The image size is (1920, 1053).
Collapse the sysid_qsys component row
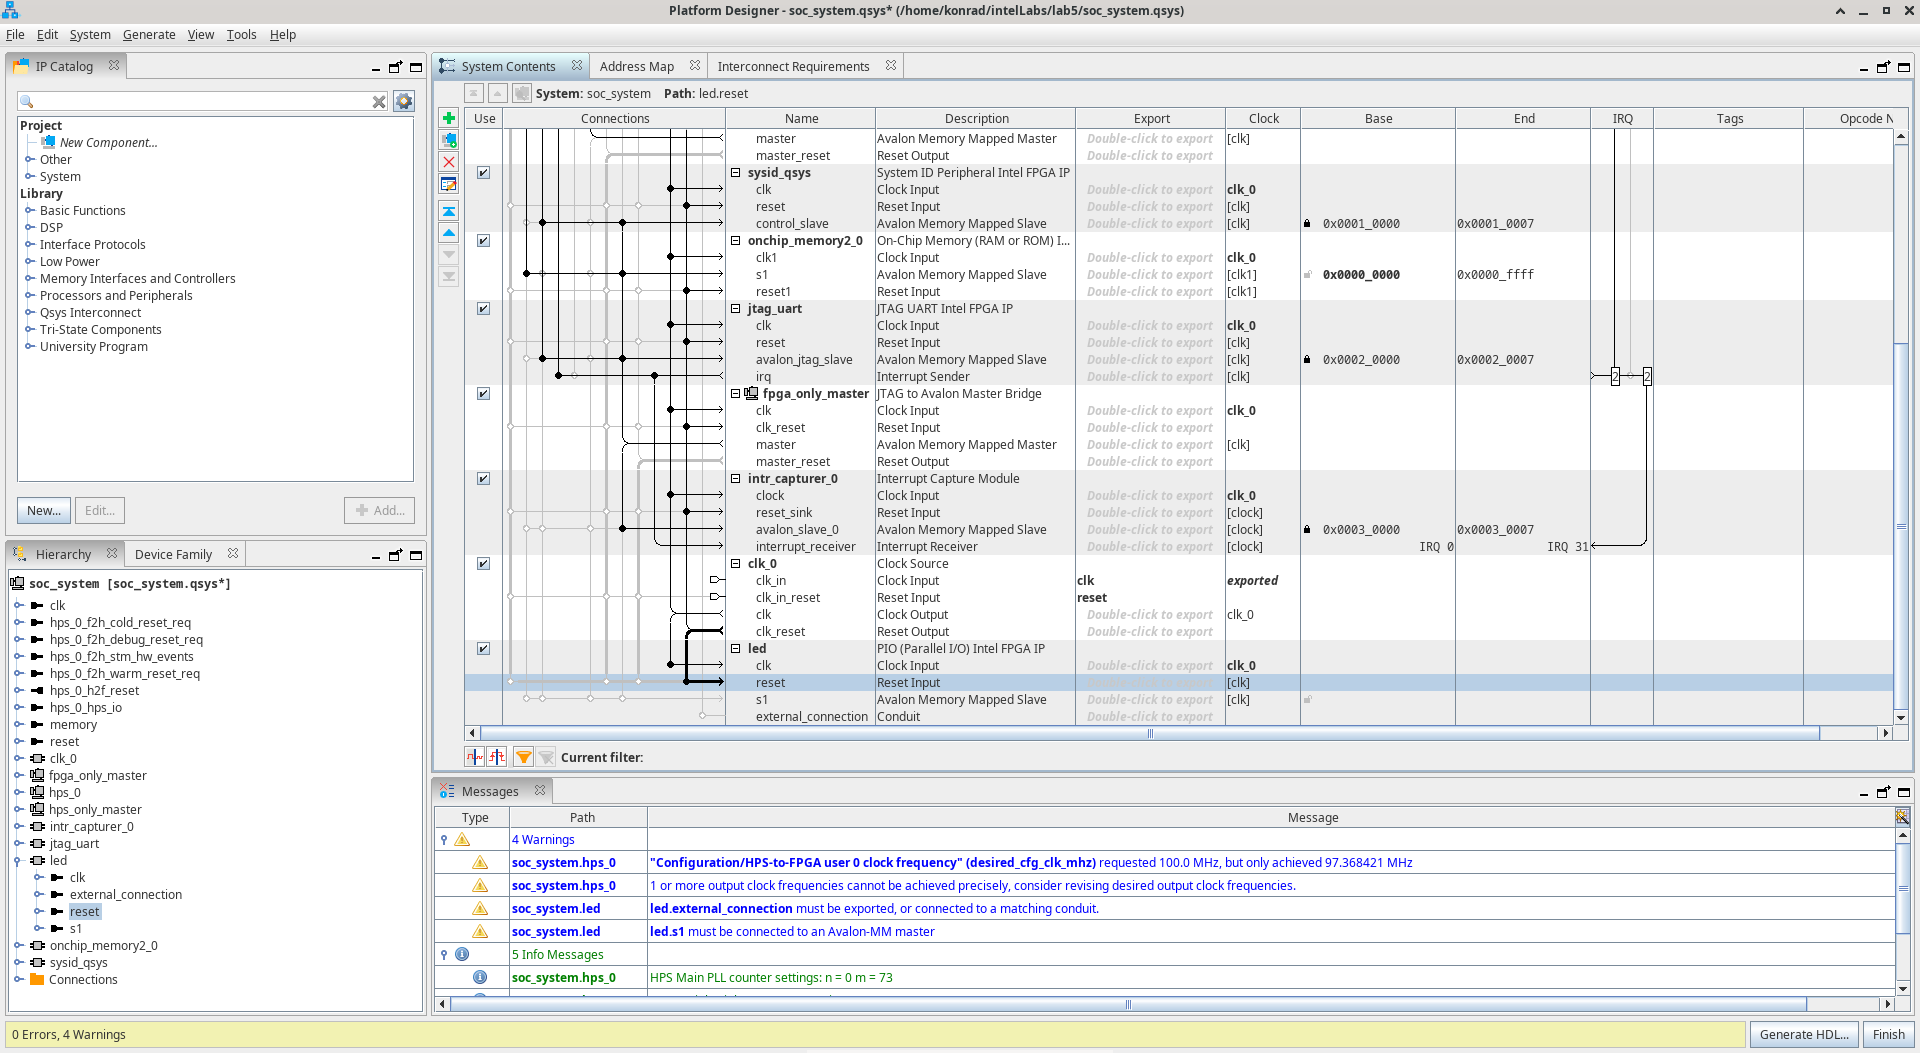tap(736, 173)
